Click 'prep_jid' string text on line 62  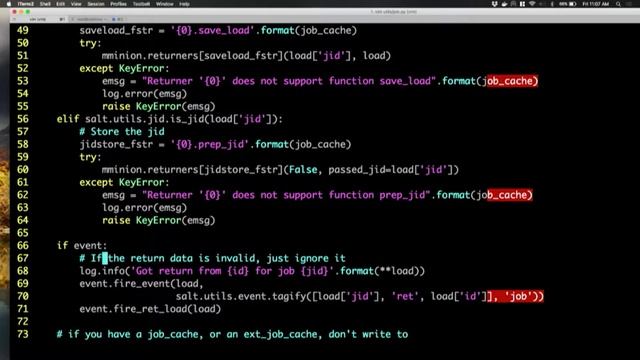coord(402,195)
